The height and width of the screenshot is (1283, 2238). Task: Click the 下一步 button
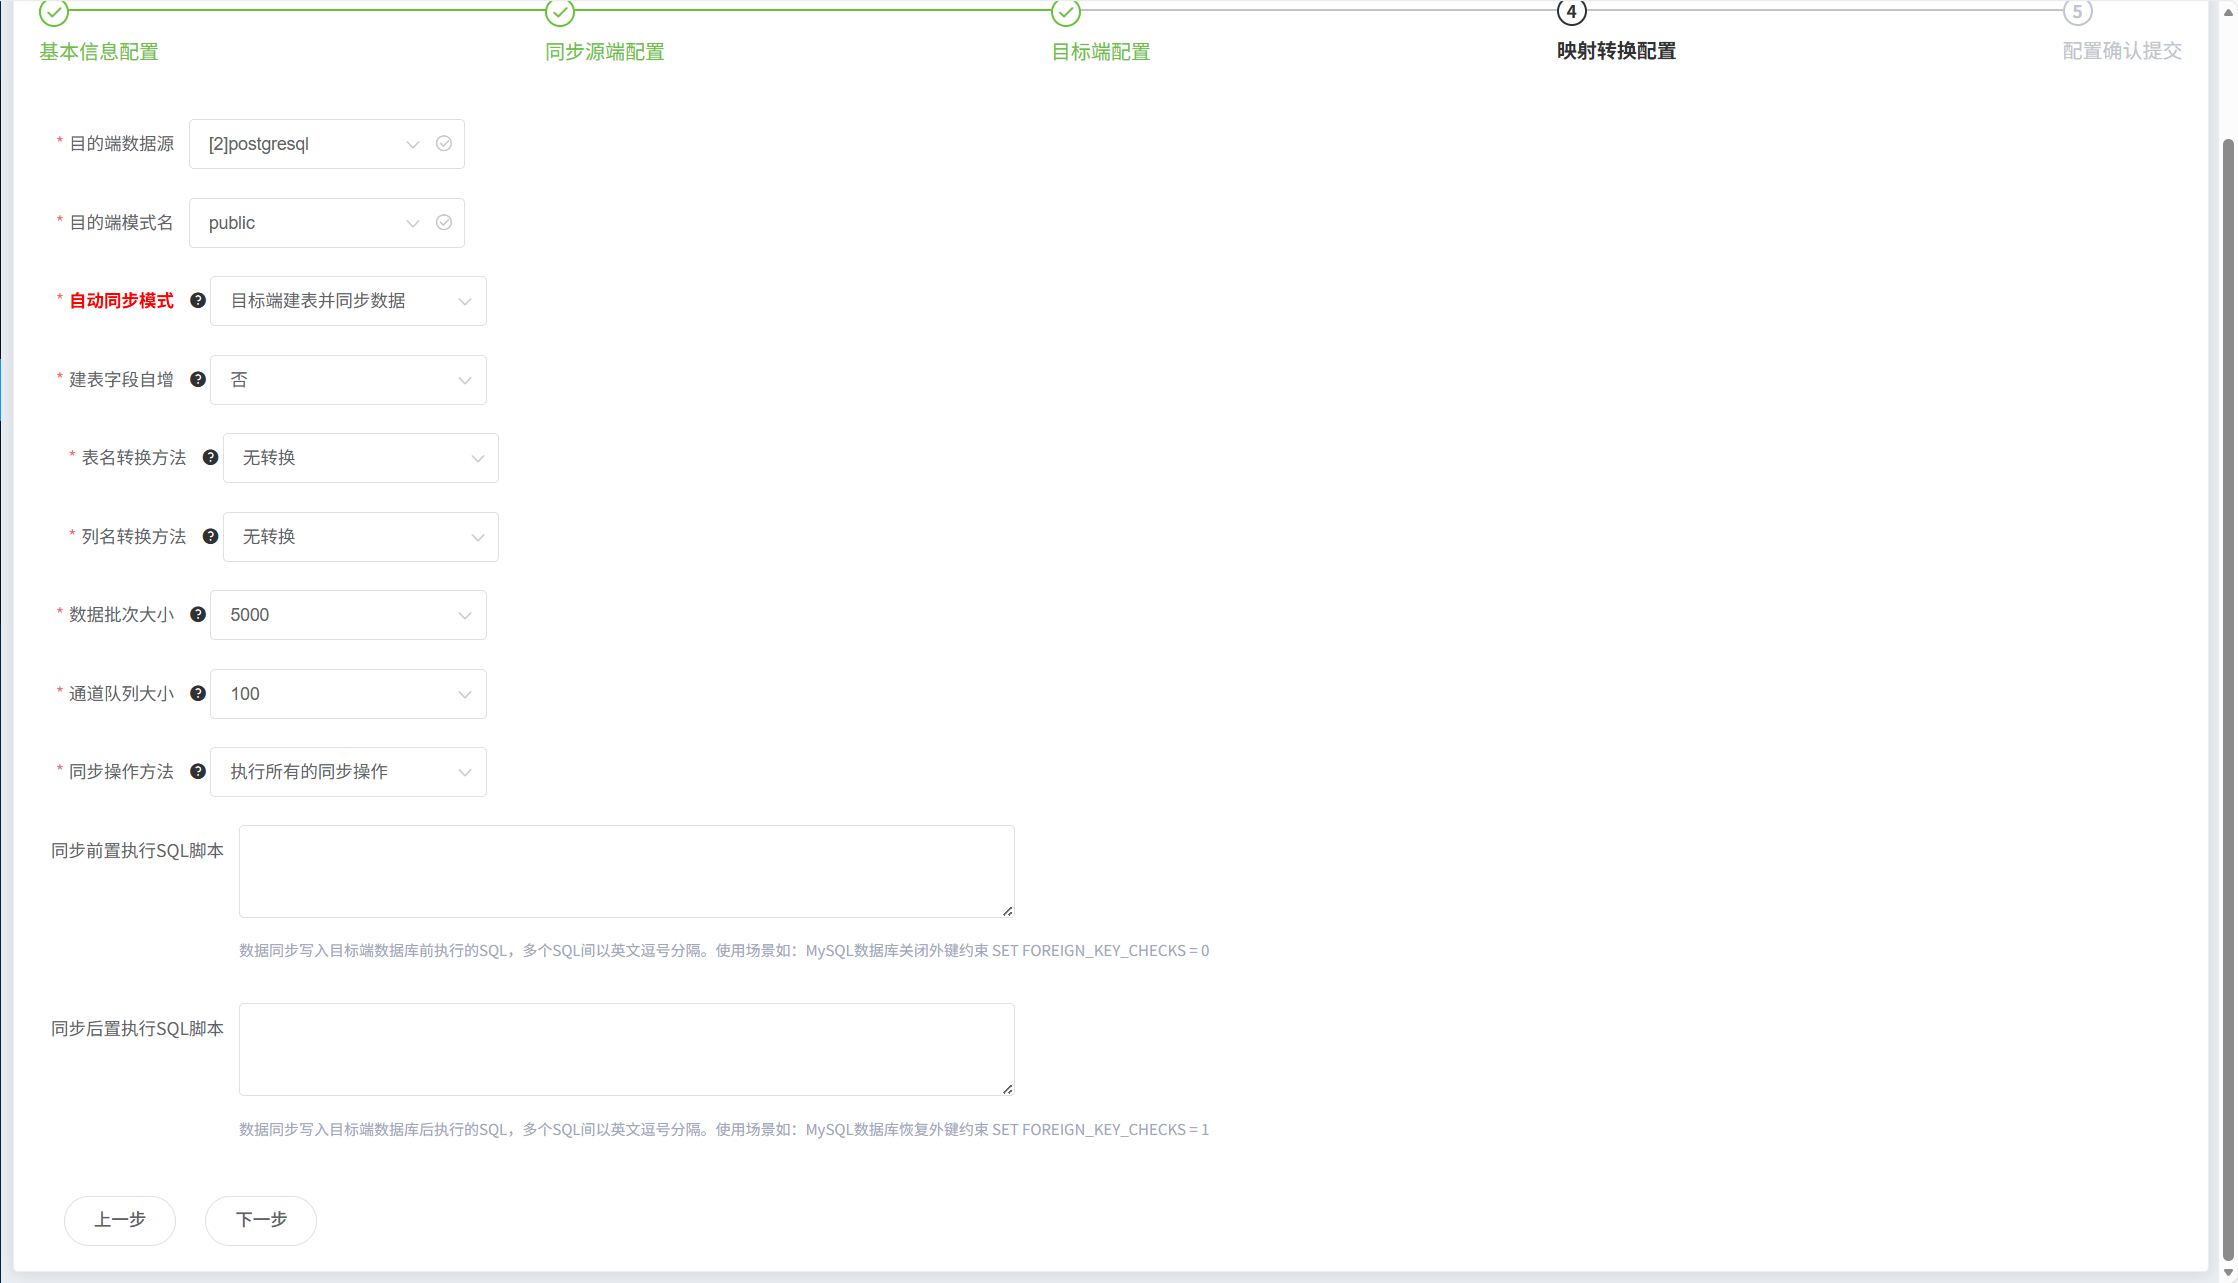[x=261, y=1220]
